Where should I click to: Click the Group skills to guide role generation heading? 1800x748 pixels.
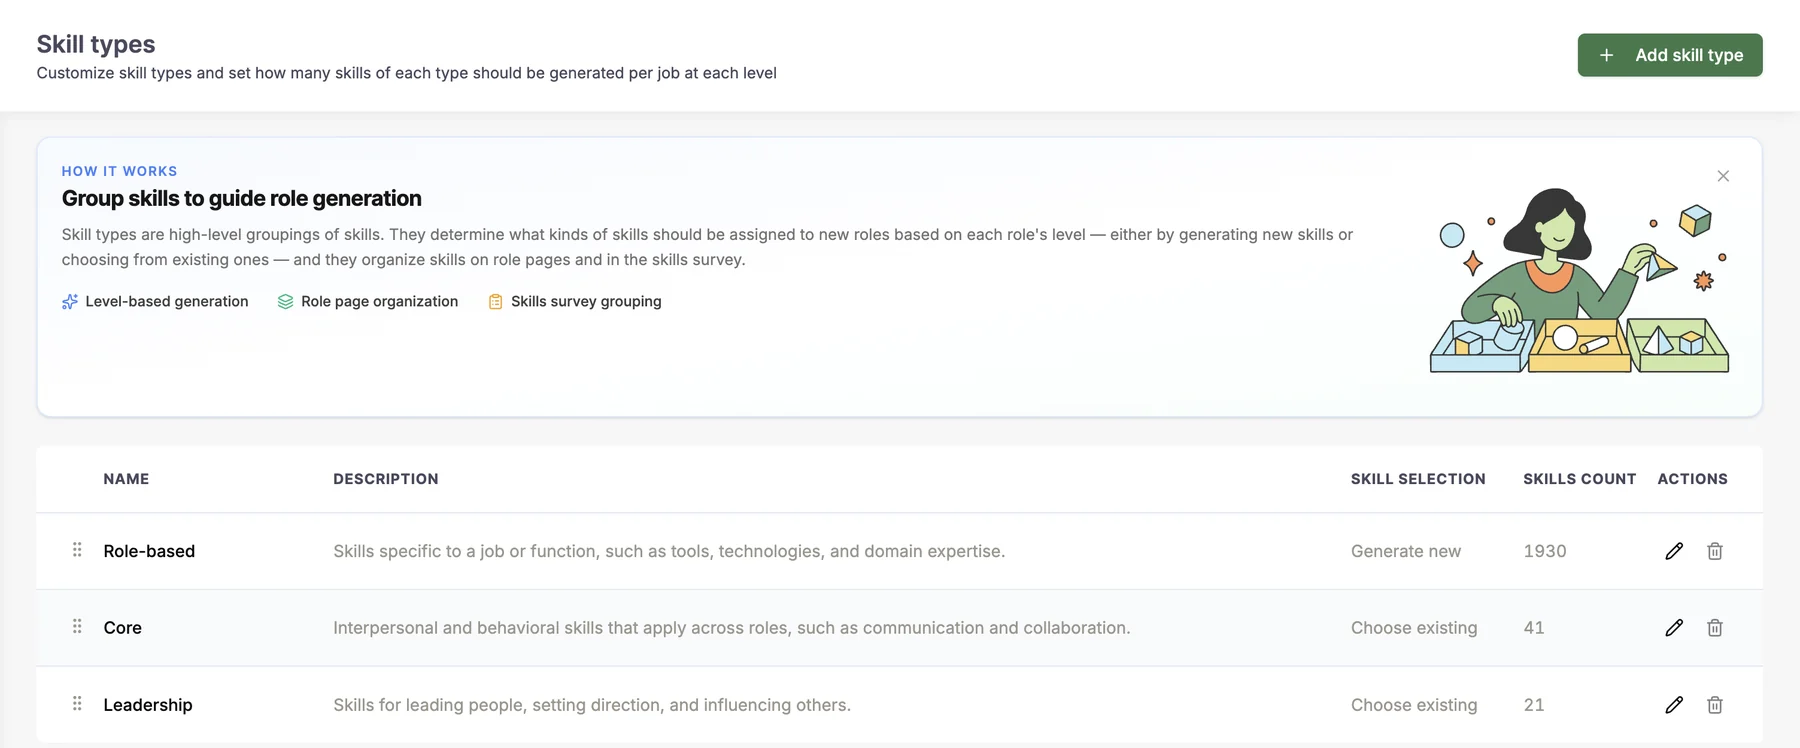(242, 198)
